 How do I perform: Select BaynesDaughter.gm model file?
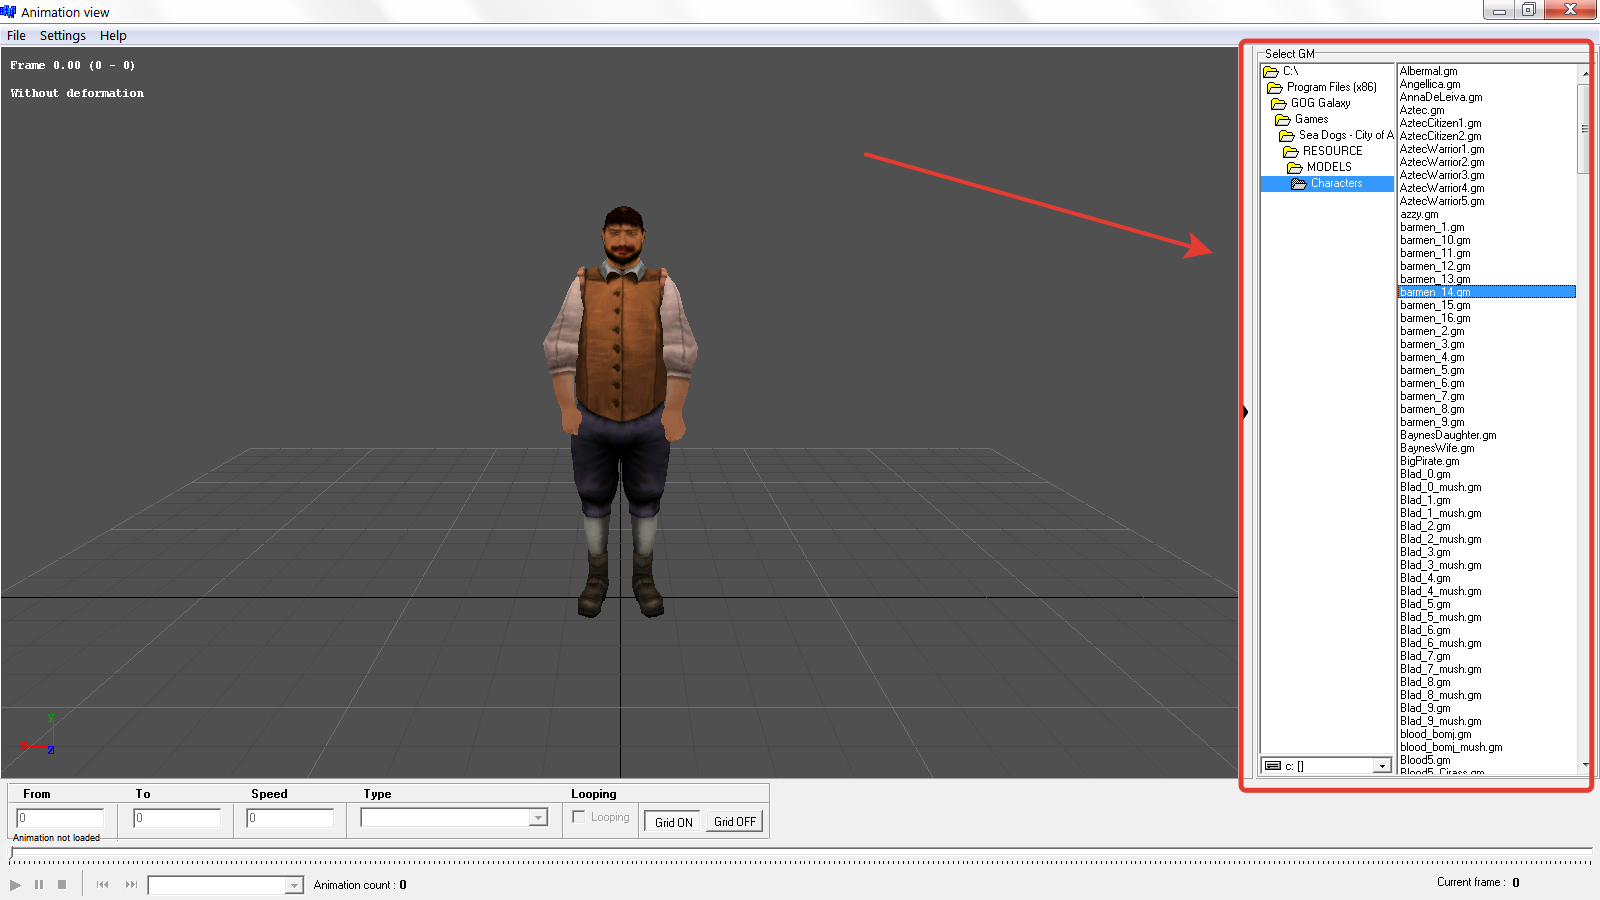pos(1448,435)
